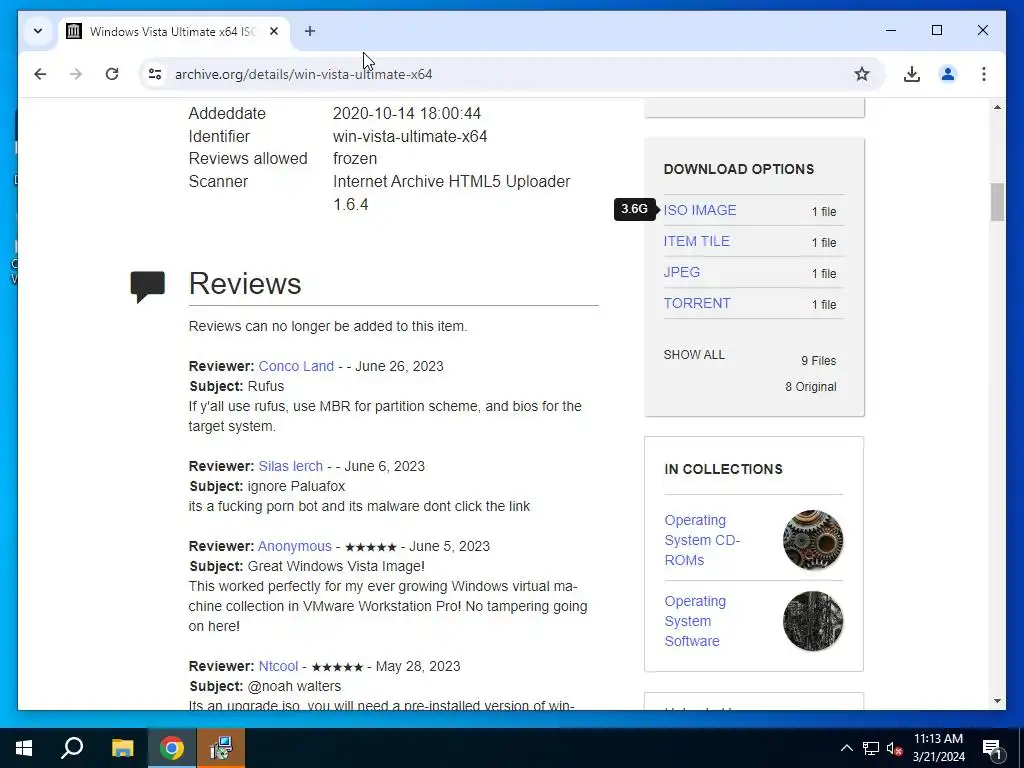This screenshot has height=768, width=1024.
Task: Maximize the Chrome window
Action: [x=936, y=30]
